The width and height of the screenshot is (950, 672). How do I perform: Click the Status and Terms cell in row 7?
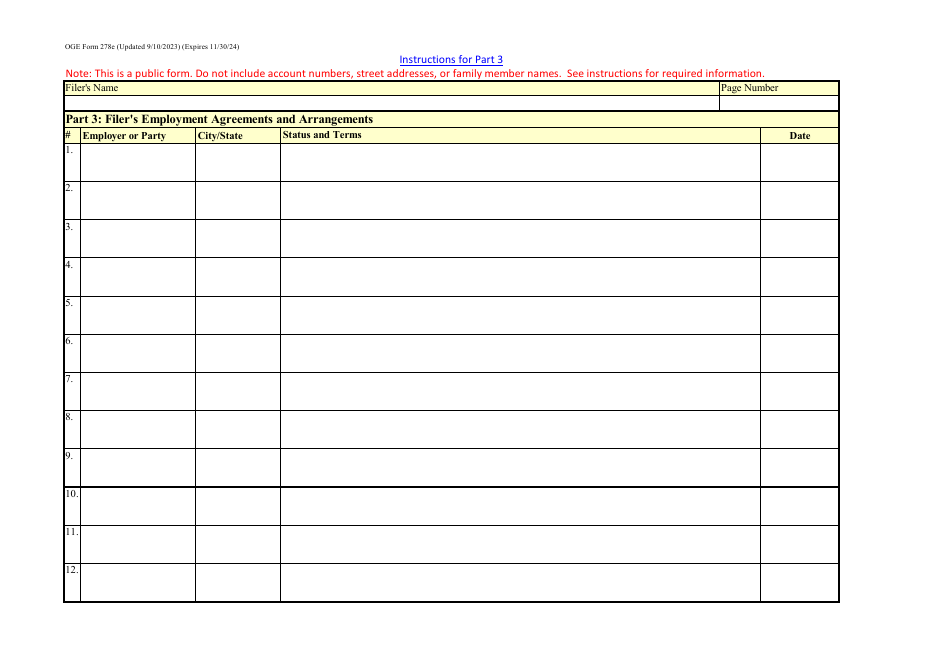[x=520, y=390]
